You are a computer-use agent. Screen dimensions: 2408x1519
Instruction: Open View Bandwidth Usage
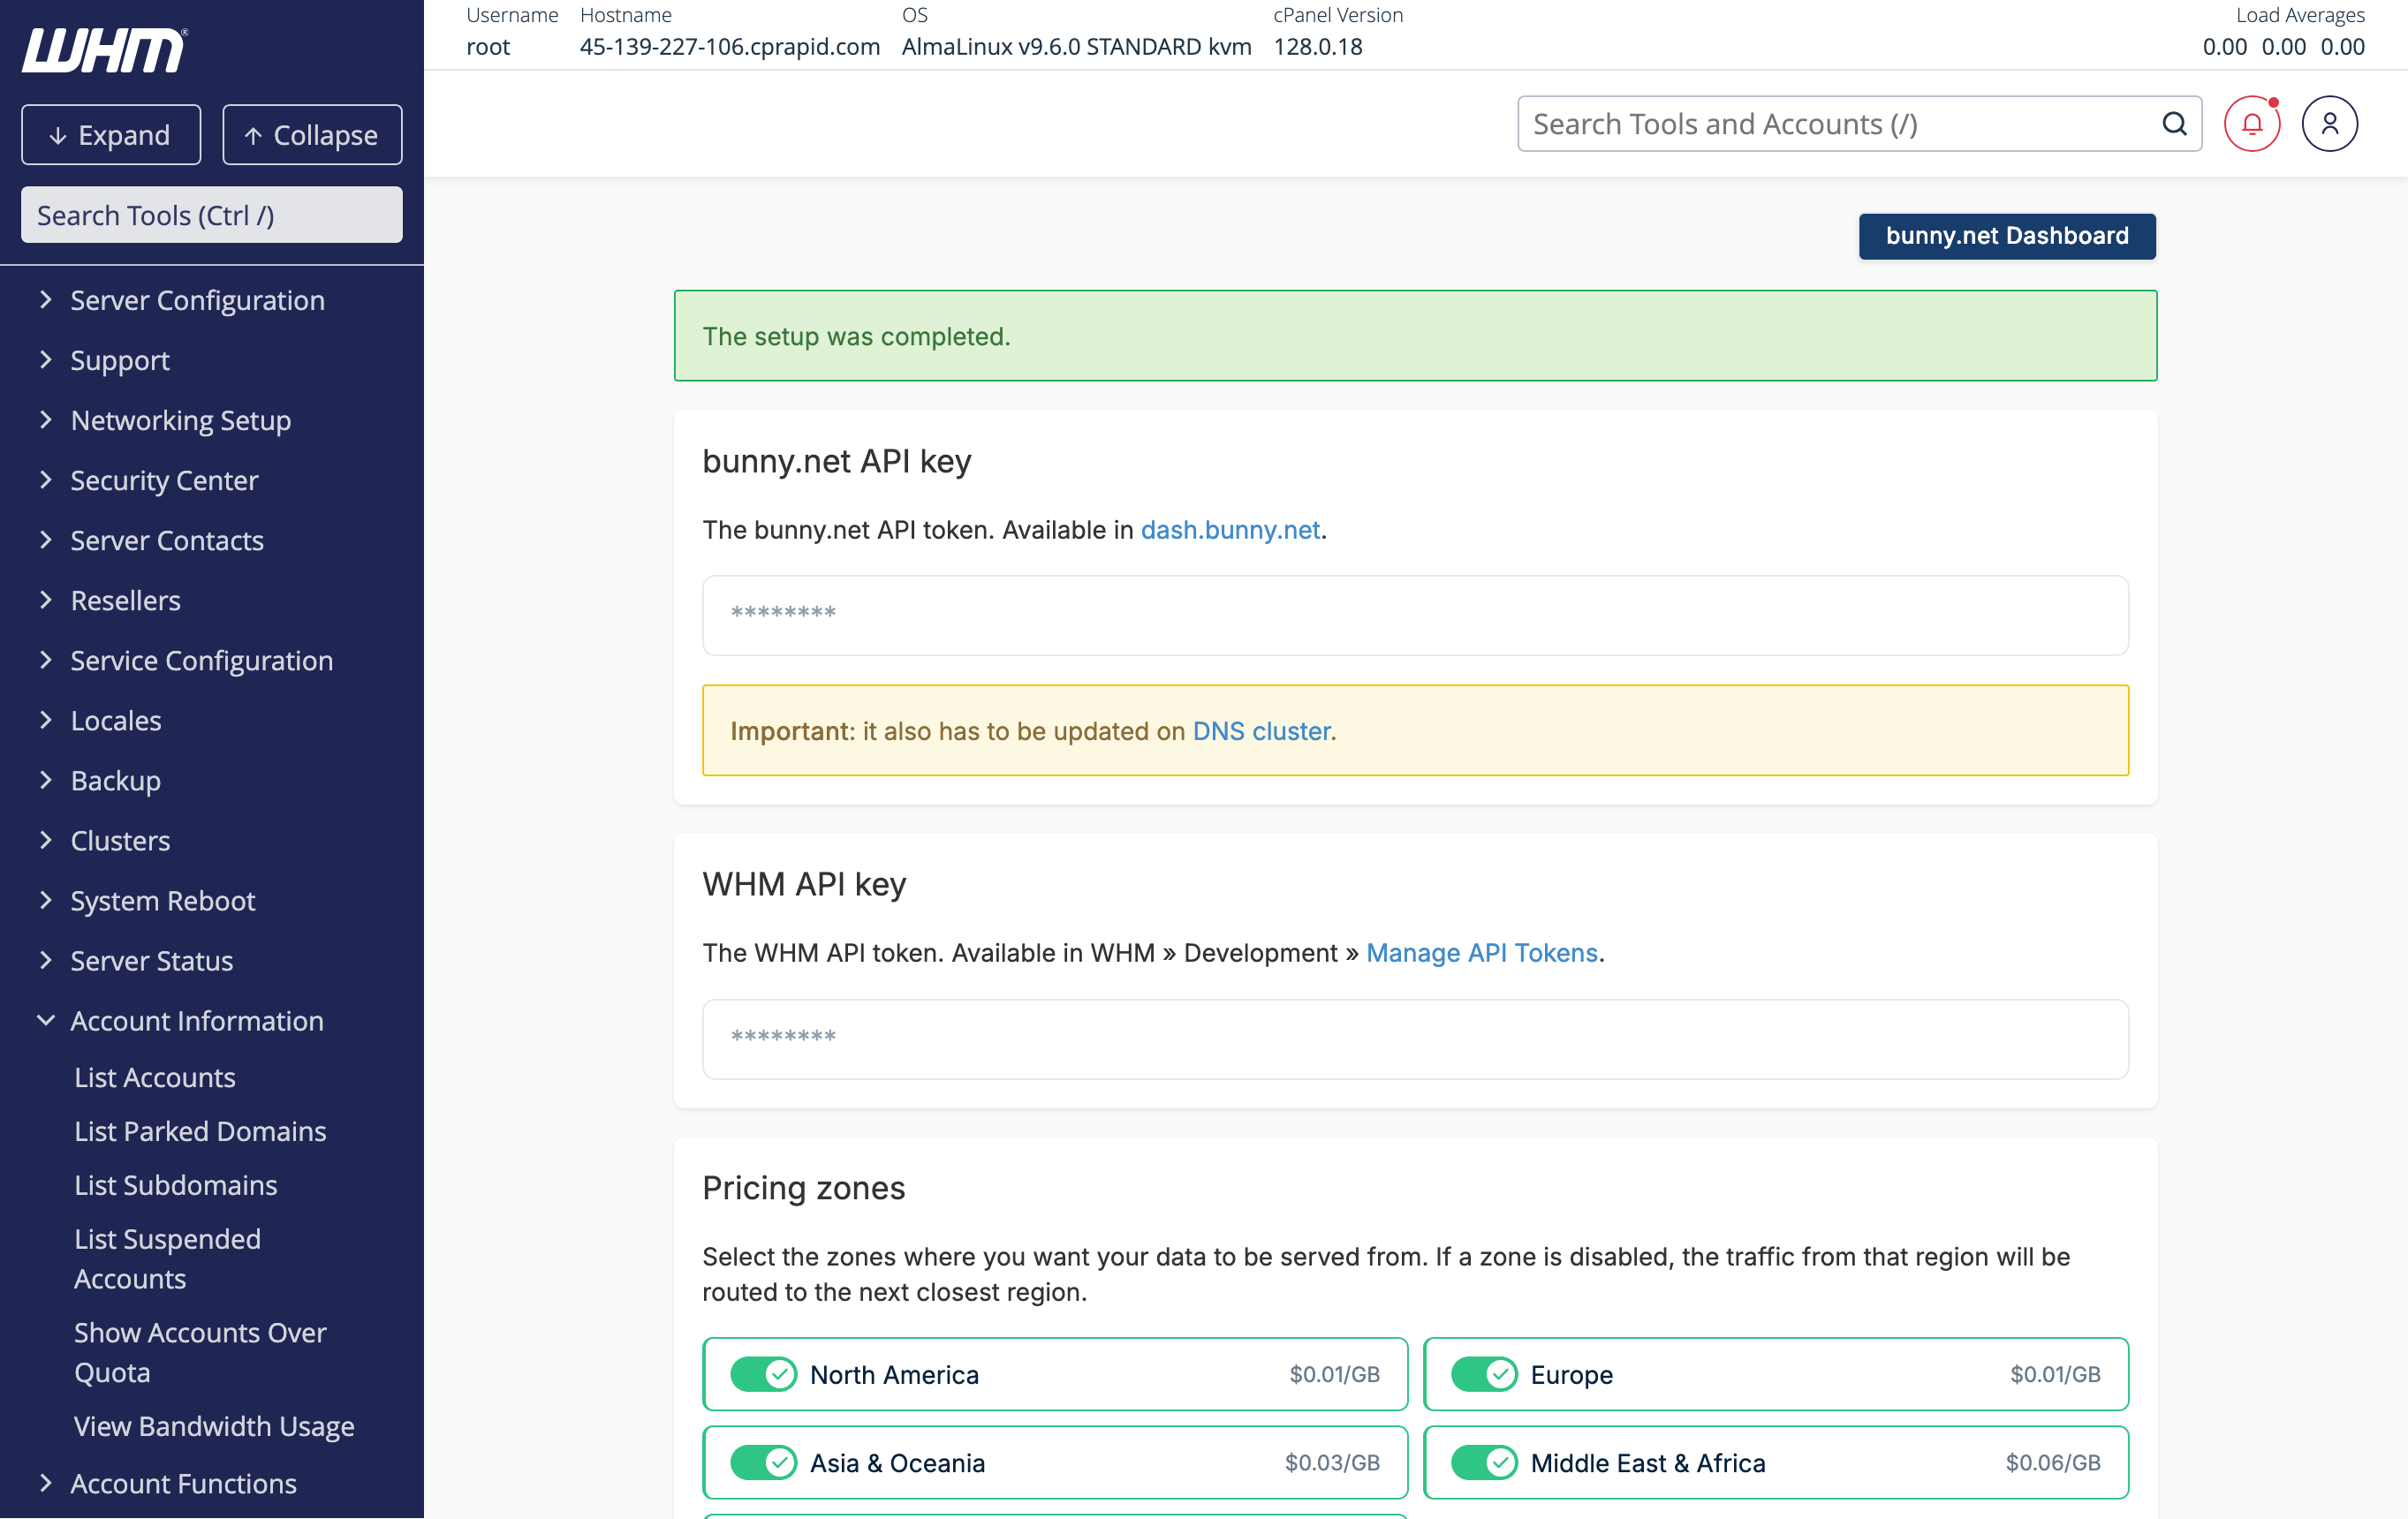[214, 1426]
